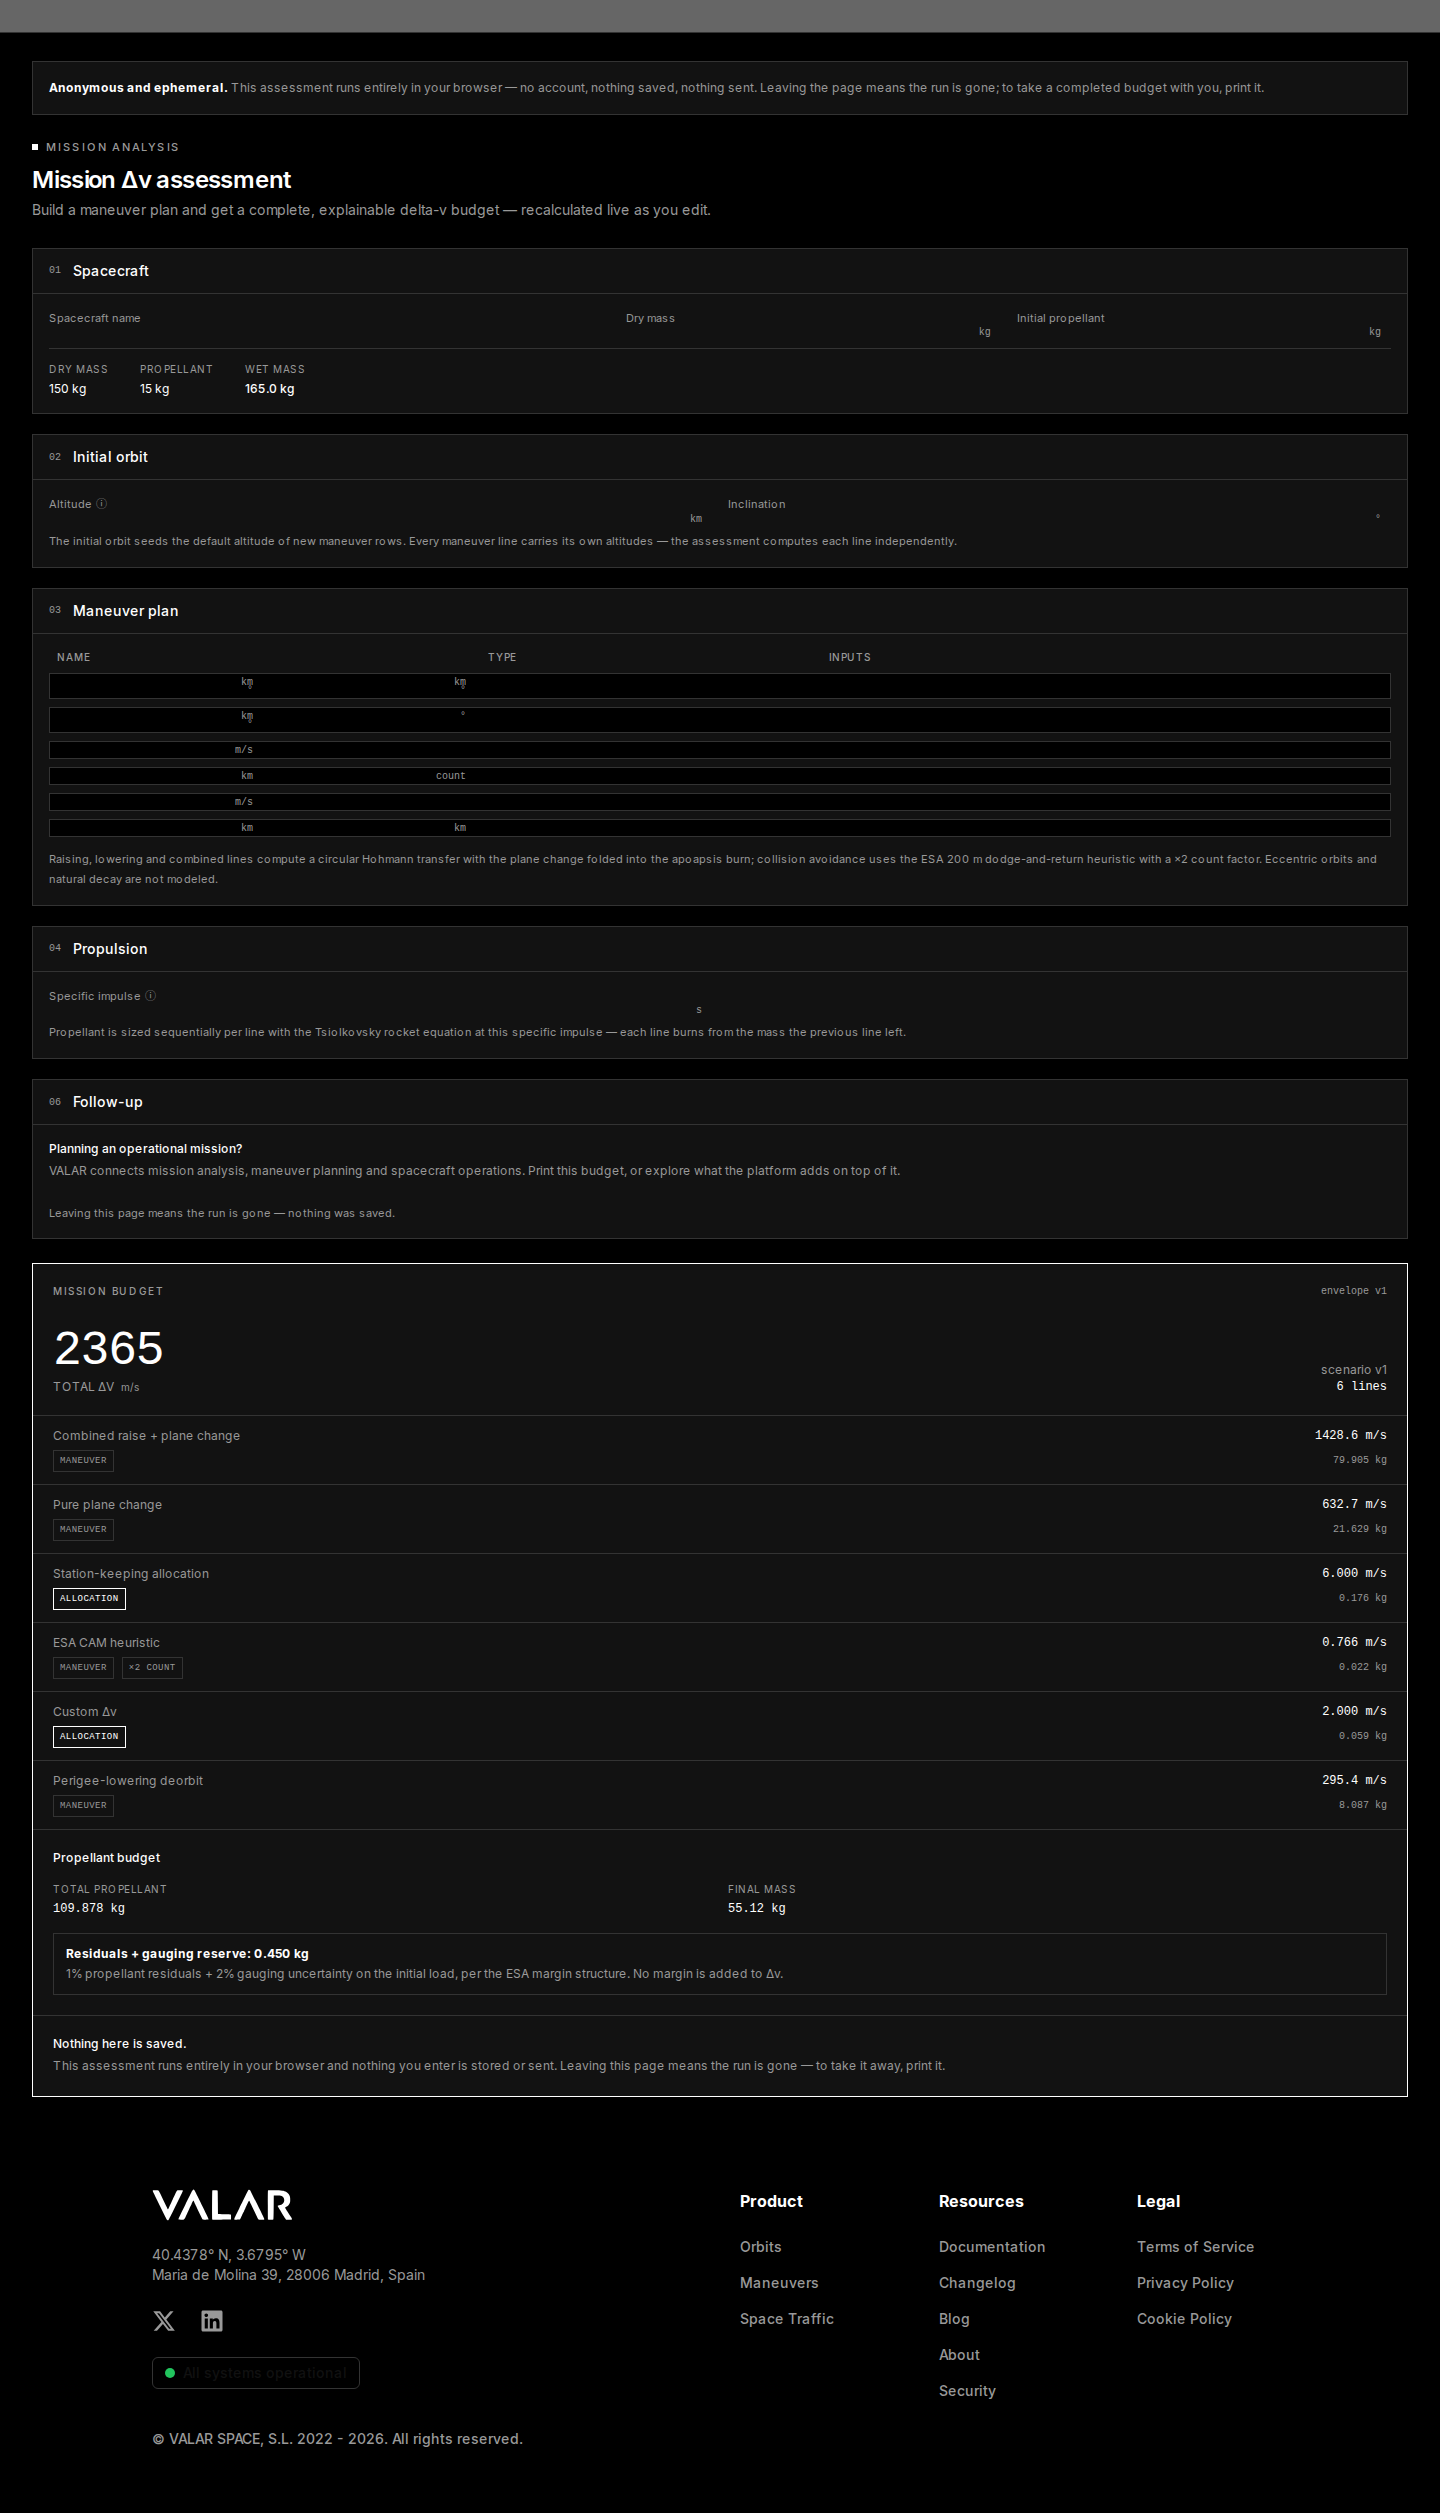Click the 109.878 kg total propellant value
1440x2513 pixels.
point(89,1908)
